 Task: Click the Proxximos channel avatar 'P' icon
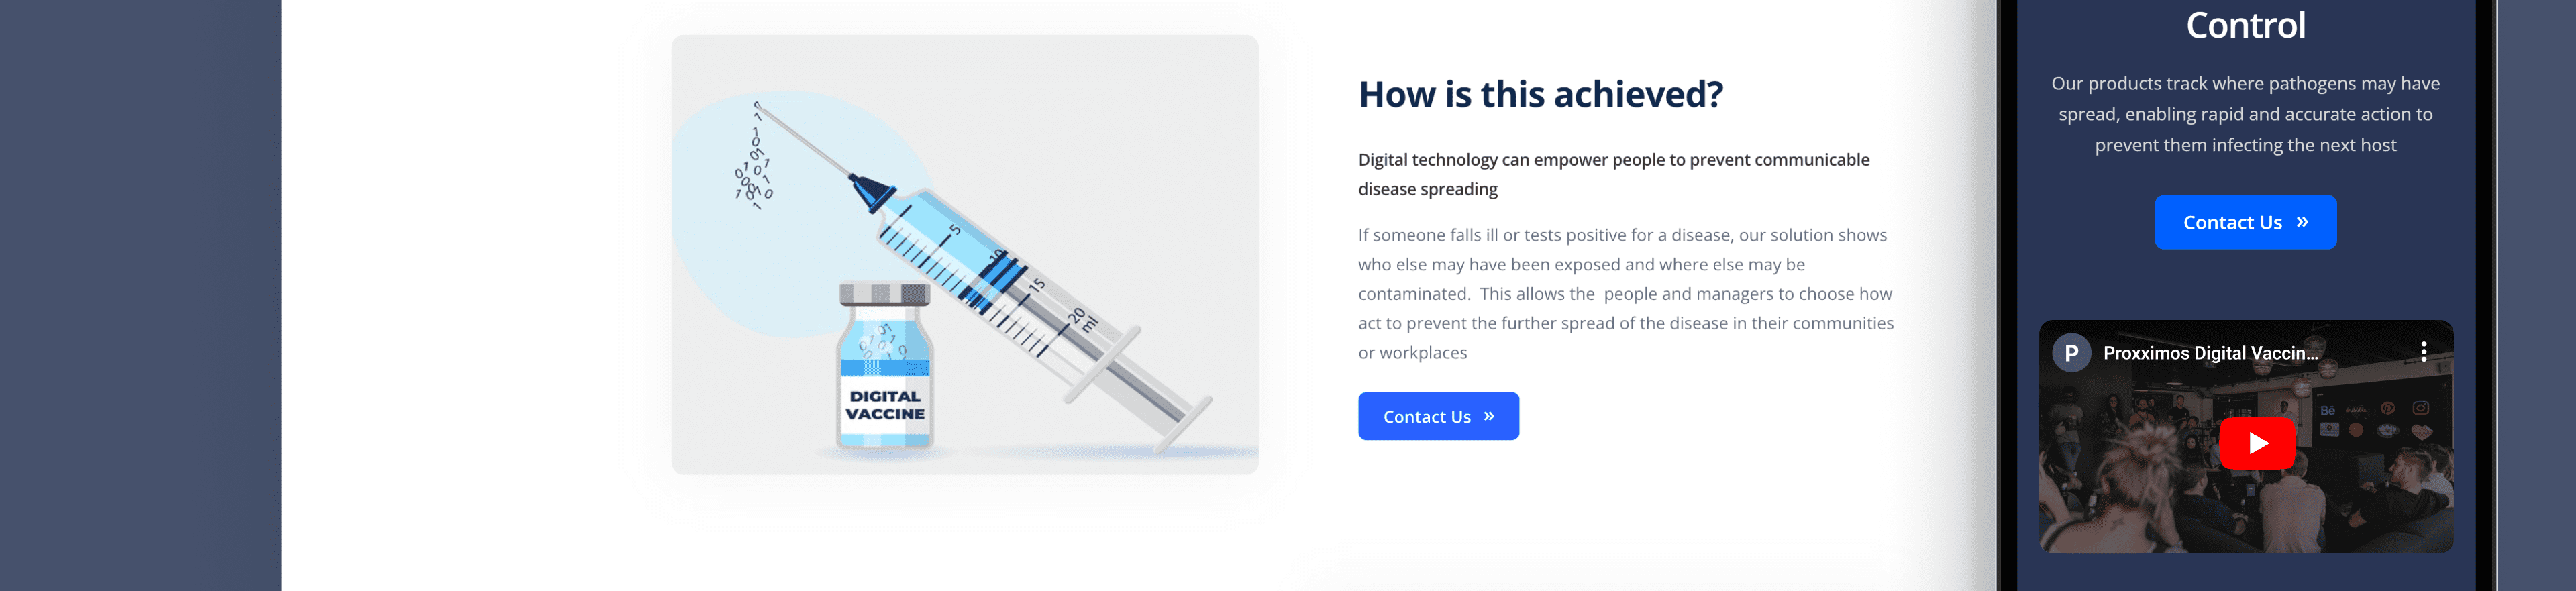pos(2071,353)
